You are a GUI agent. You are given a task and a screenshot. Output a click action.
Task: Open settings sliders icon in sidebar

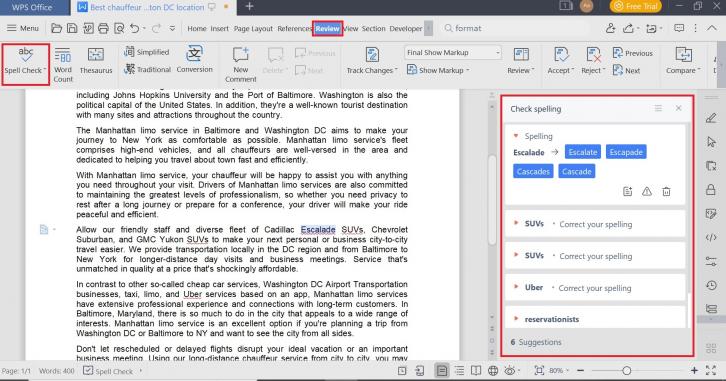point(711,261)
